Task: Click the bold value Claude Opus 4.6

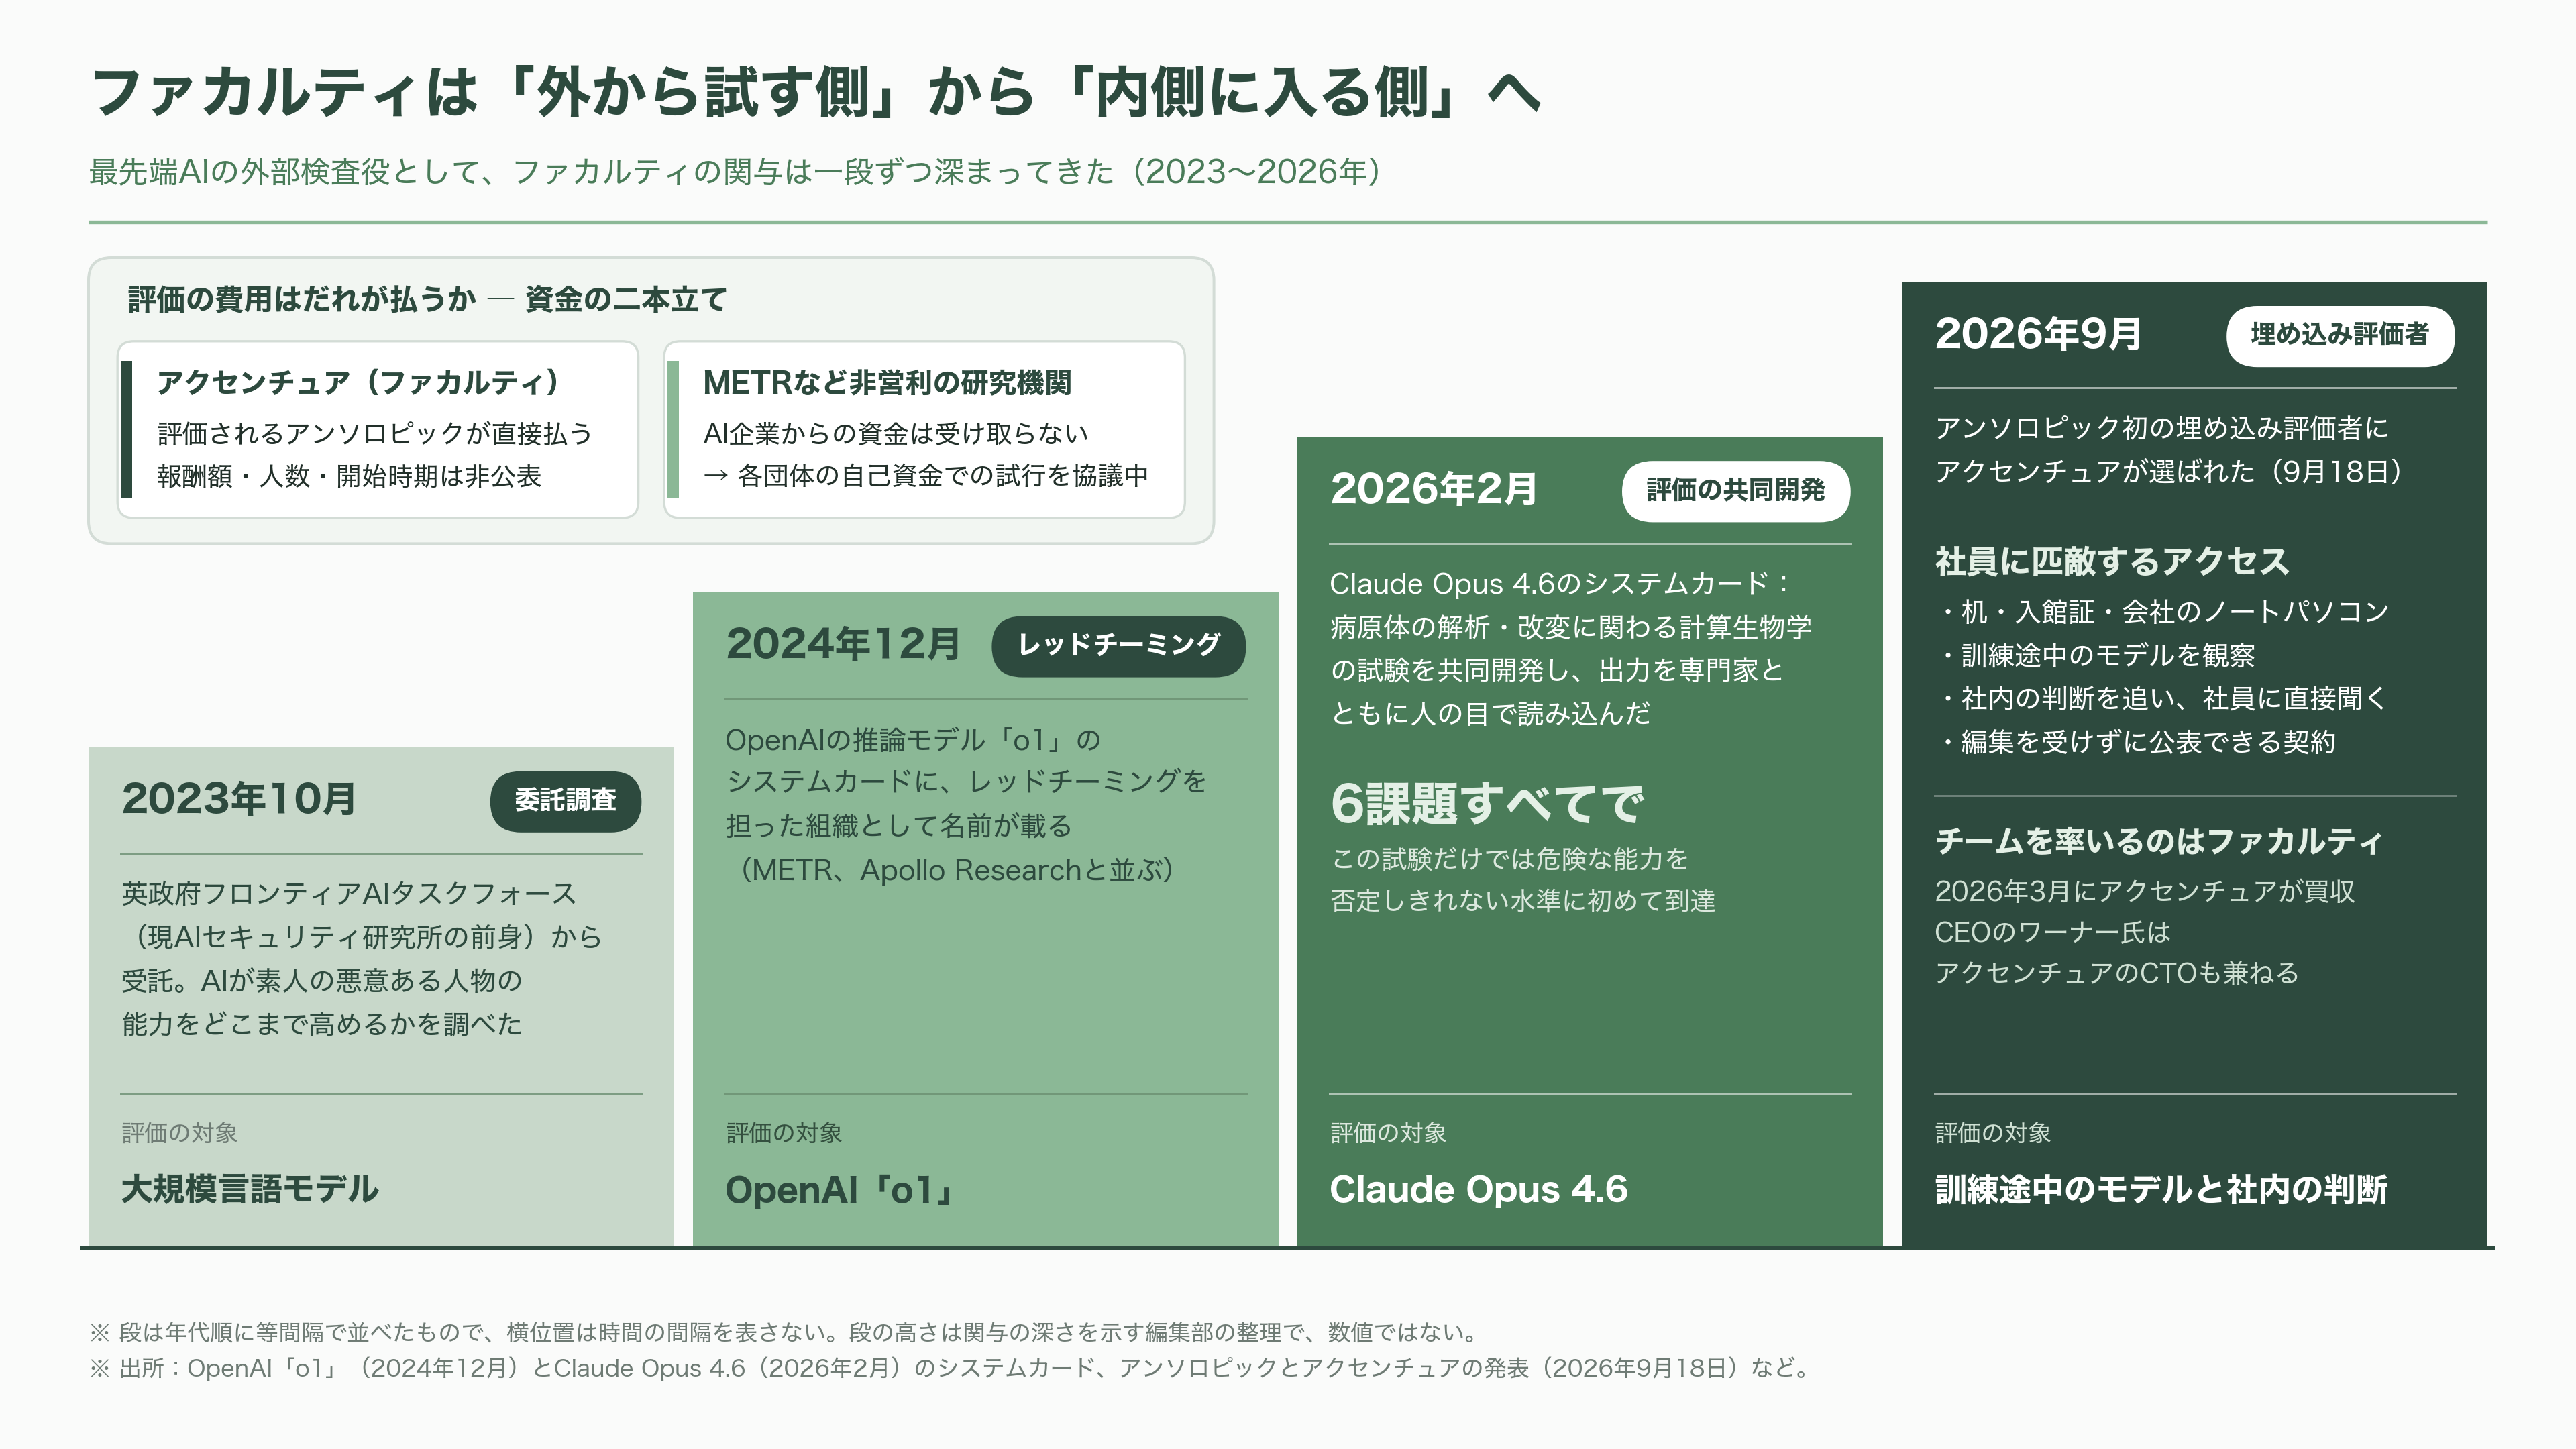Action: click(1479, 1189)
